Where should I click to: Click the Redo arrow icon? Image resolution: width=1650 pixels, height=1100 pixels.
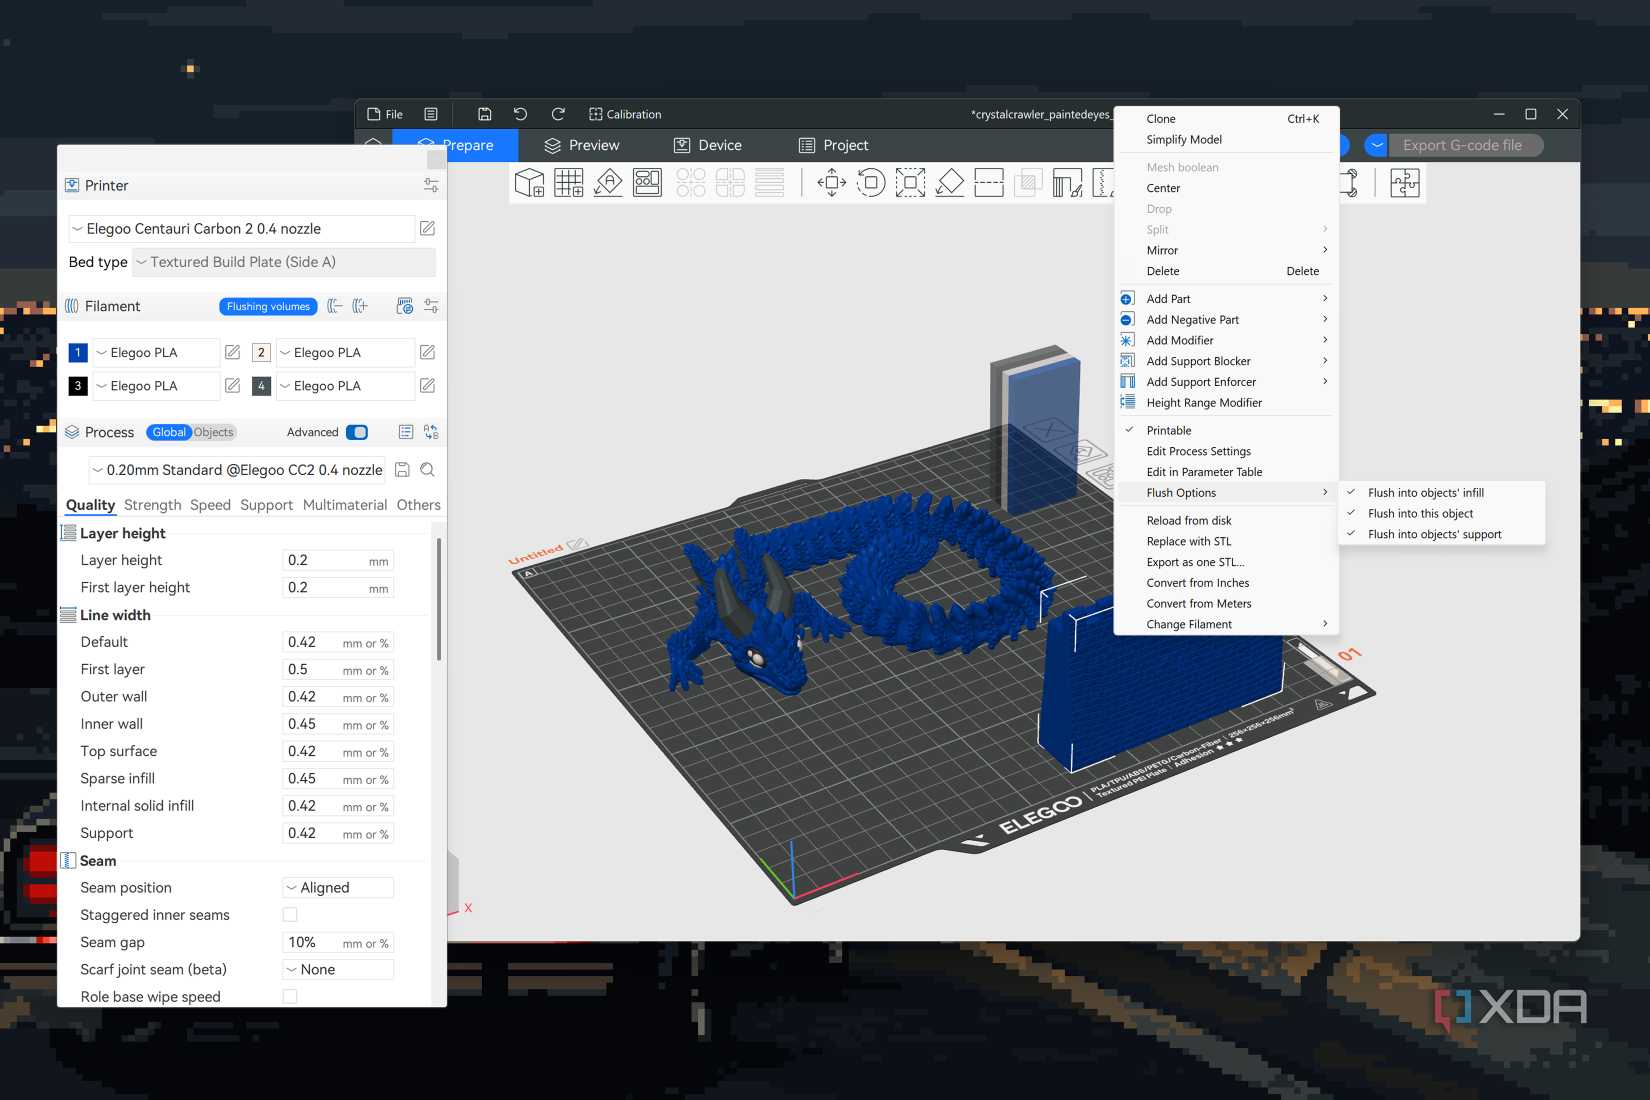coord(558,114)
